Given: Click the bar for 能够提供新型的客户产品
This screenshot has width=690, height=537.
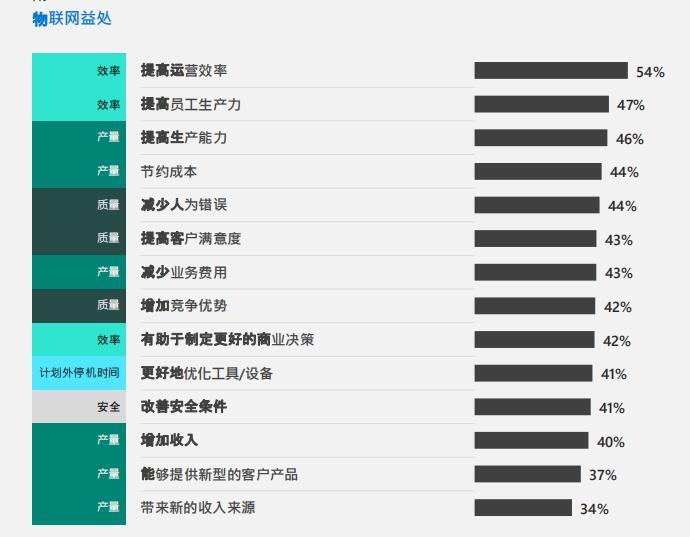Looking at the screenshot, I should 527,474.
